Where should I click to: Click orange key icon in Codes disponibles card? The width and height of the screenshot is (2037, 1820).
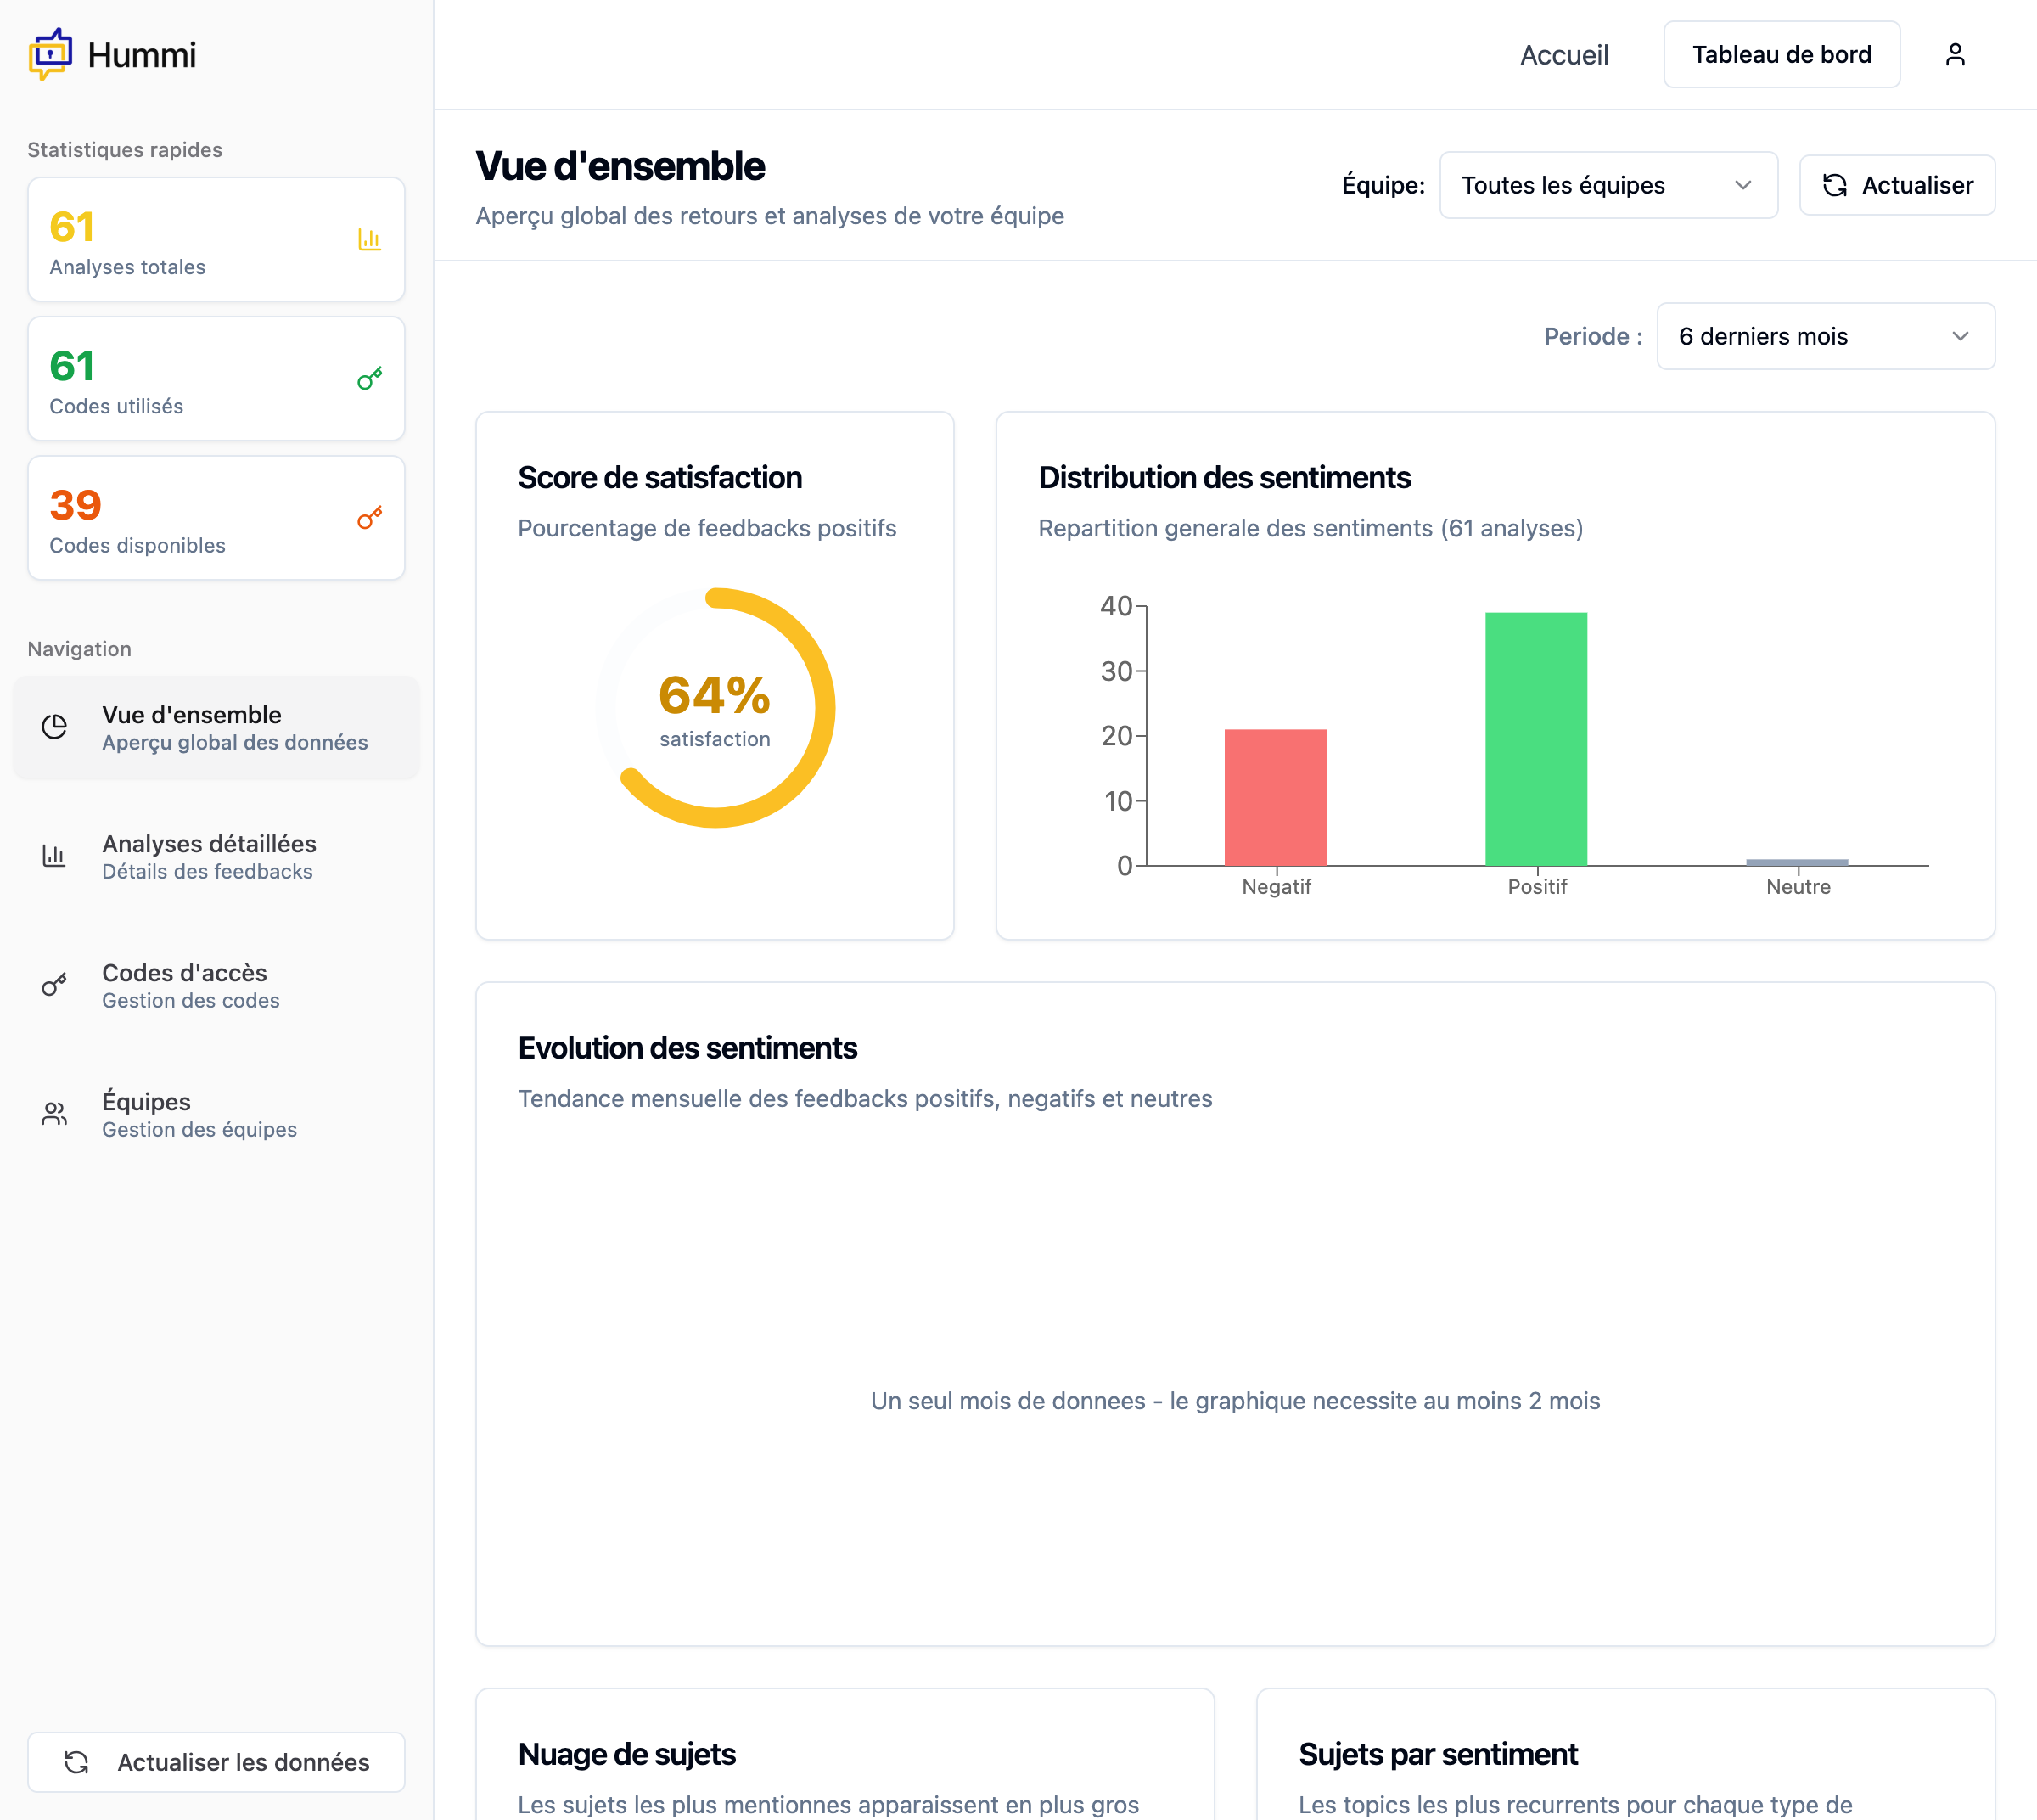(x=369, y=518)
